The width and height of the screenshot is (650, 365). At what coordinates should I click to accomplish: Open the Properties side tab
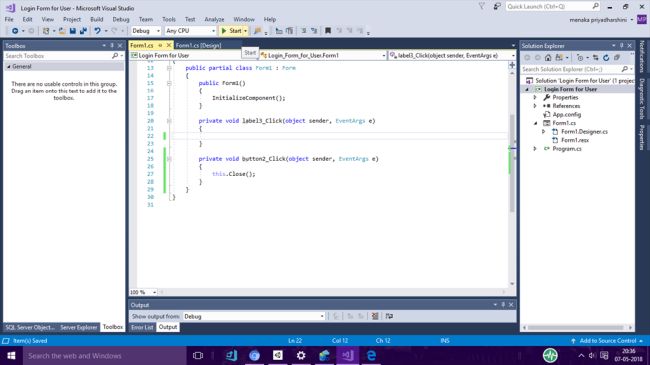click(x=642, y=137)
